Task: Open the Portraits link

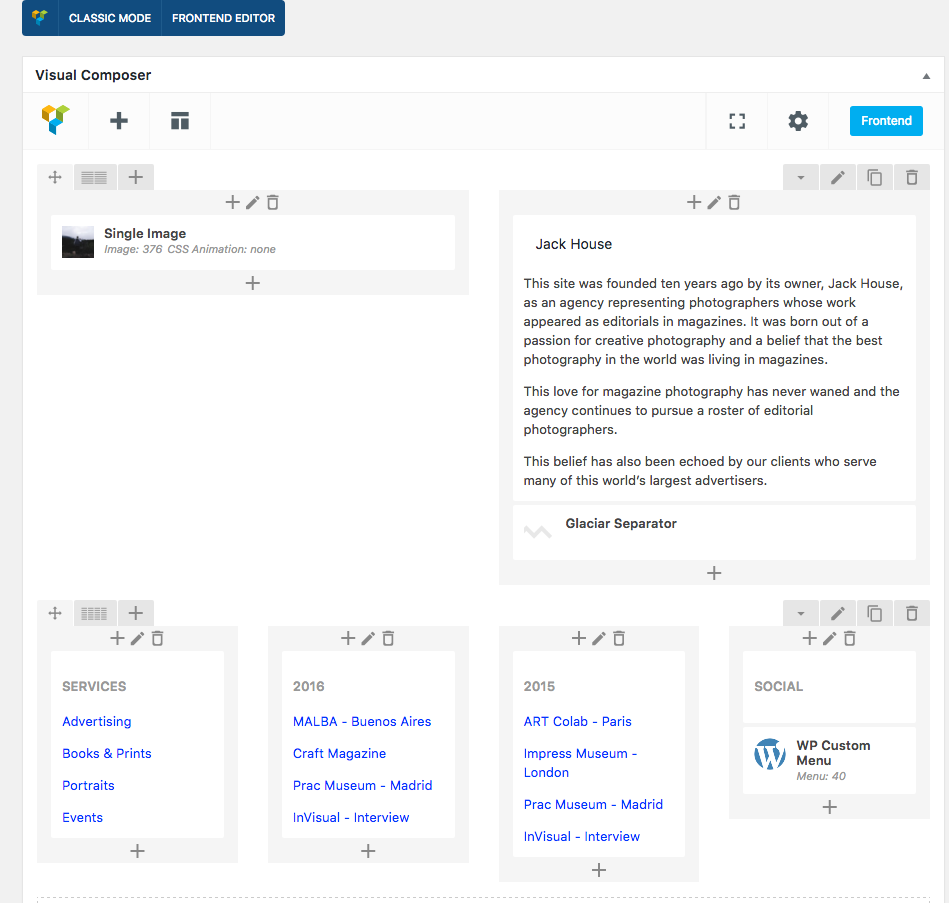Action: pos(88,786)
